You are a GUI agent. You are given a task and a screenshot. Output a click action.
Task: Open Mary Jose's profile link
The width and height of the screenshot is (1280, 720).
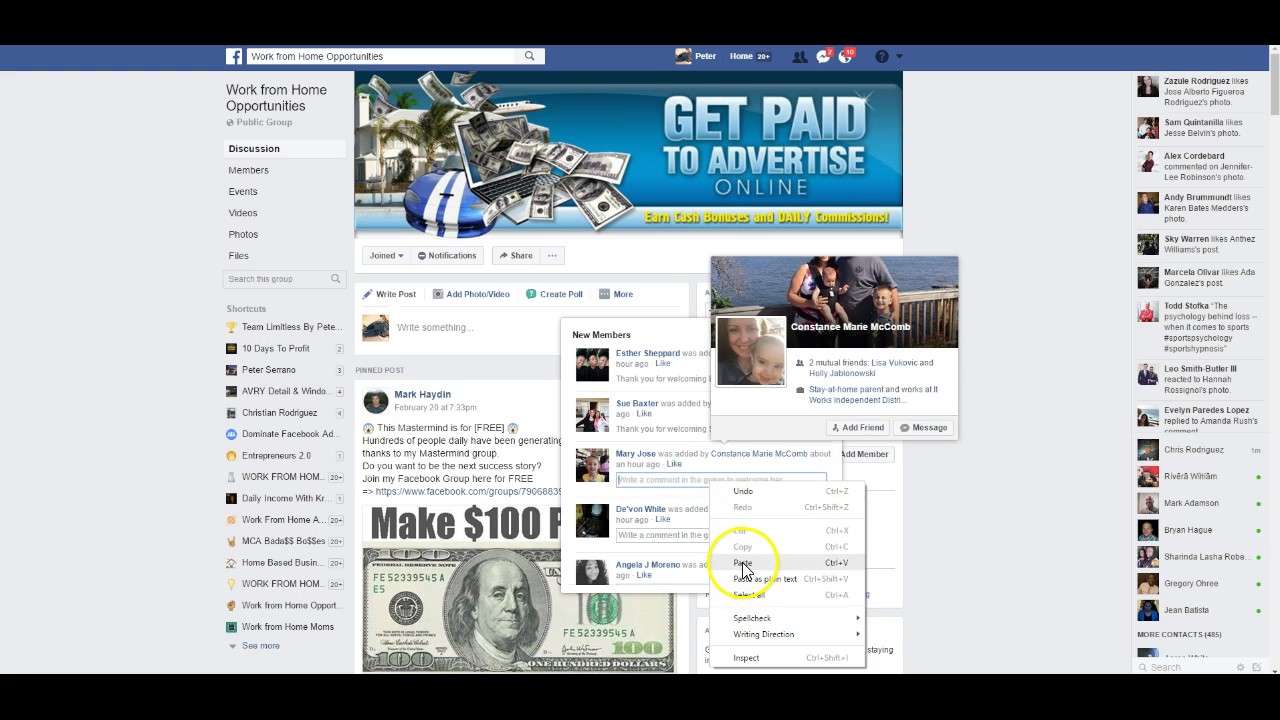pos(636,454)
